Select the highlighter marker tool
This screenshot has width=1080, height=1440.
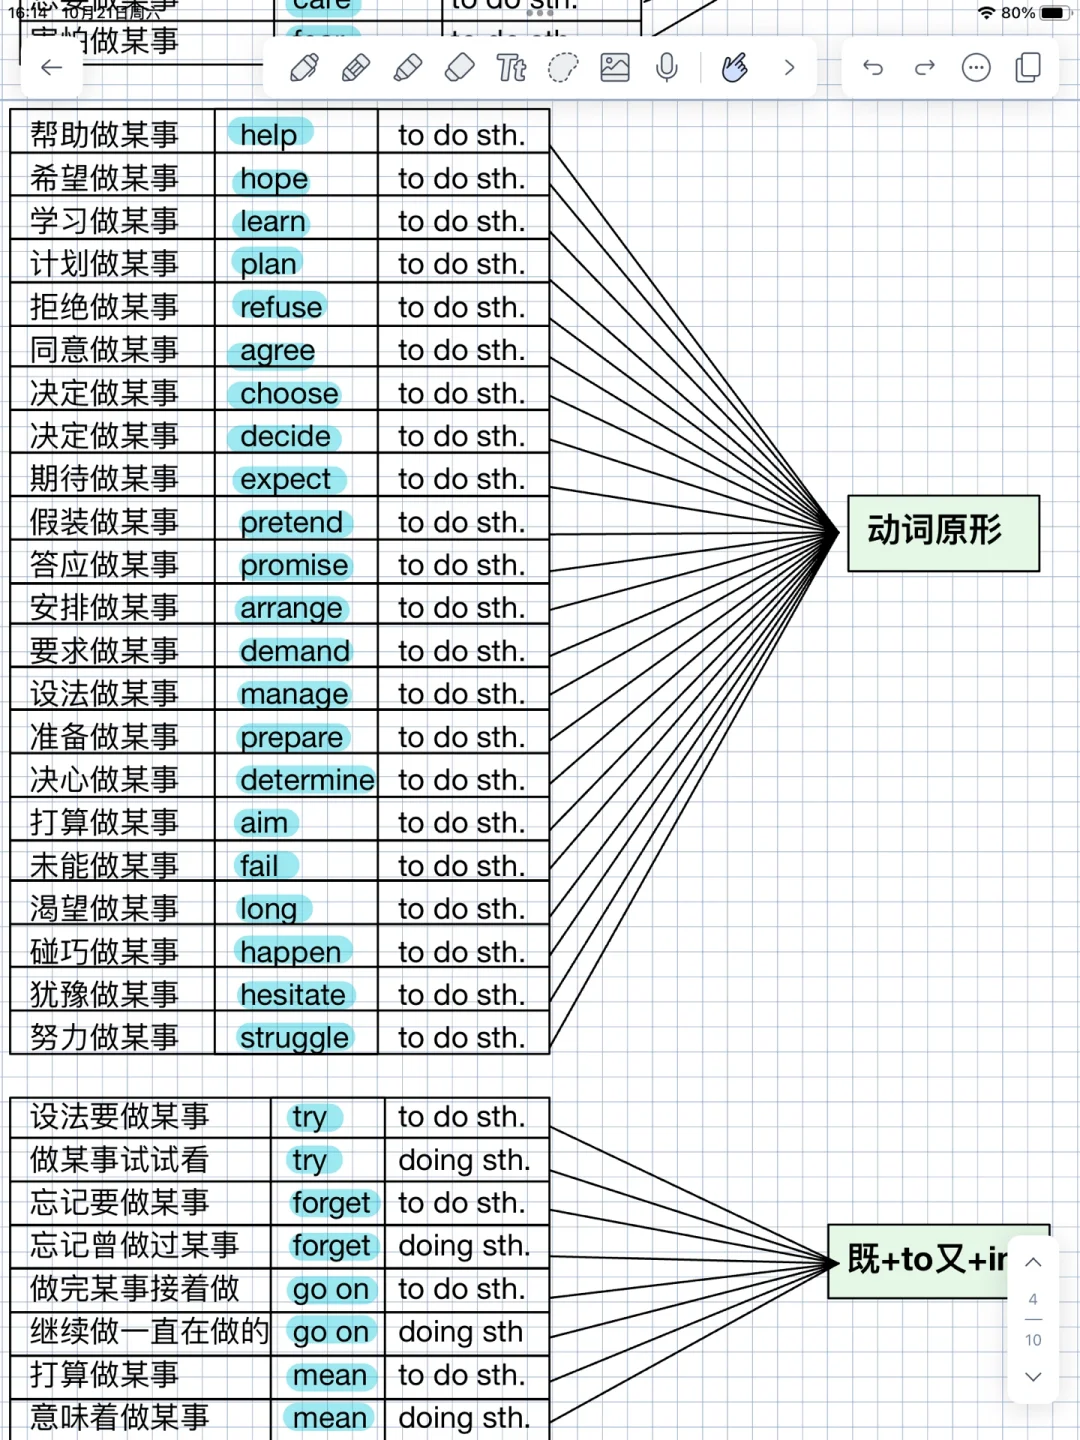click(408, 68)
